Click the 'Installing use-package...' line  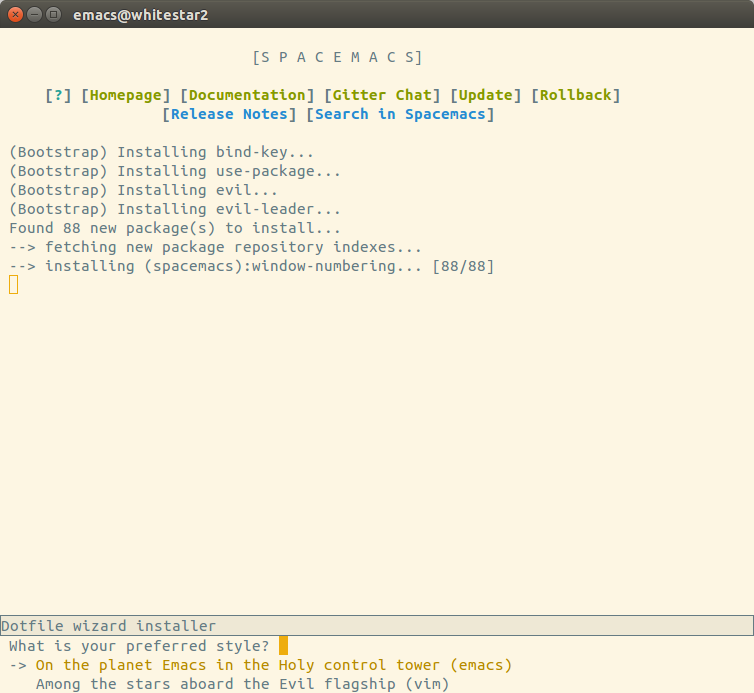coord(175,171)
